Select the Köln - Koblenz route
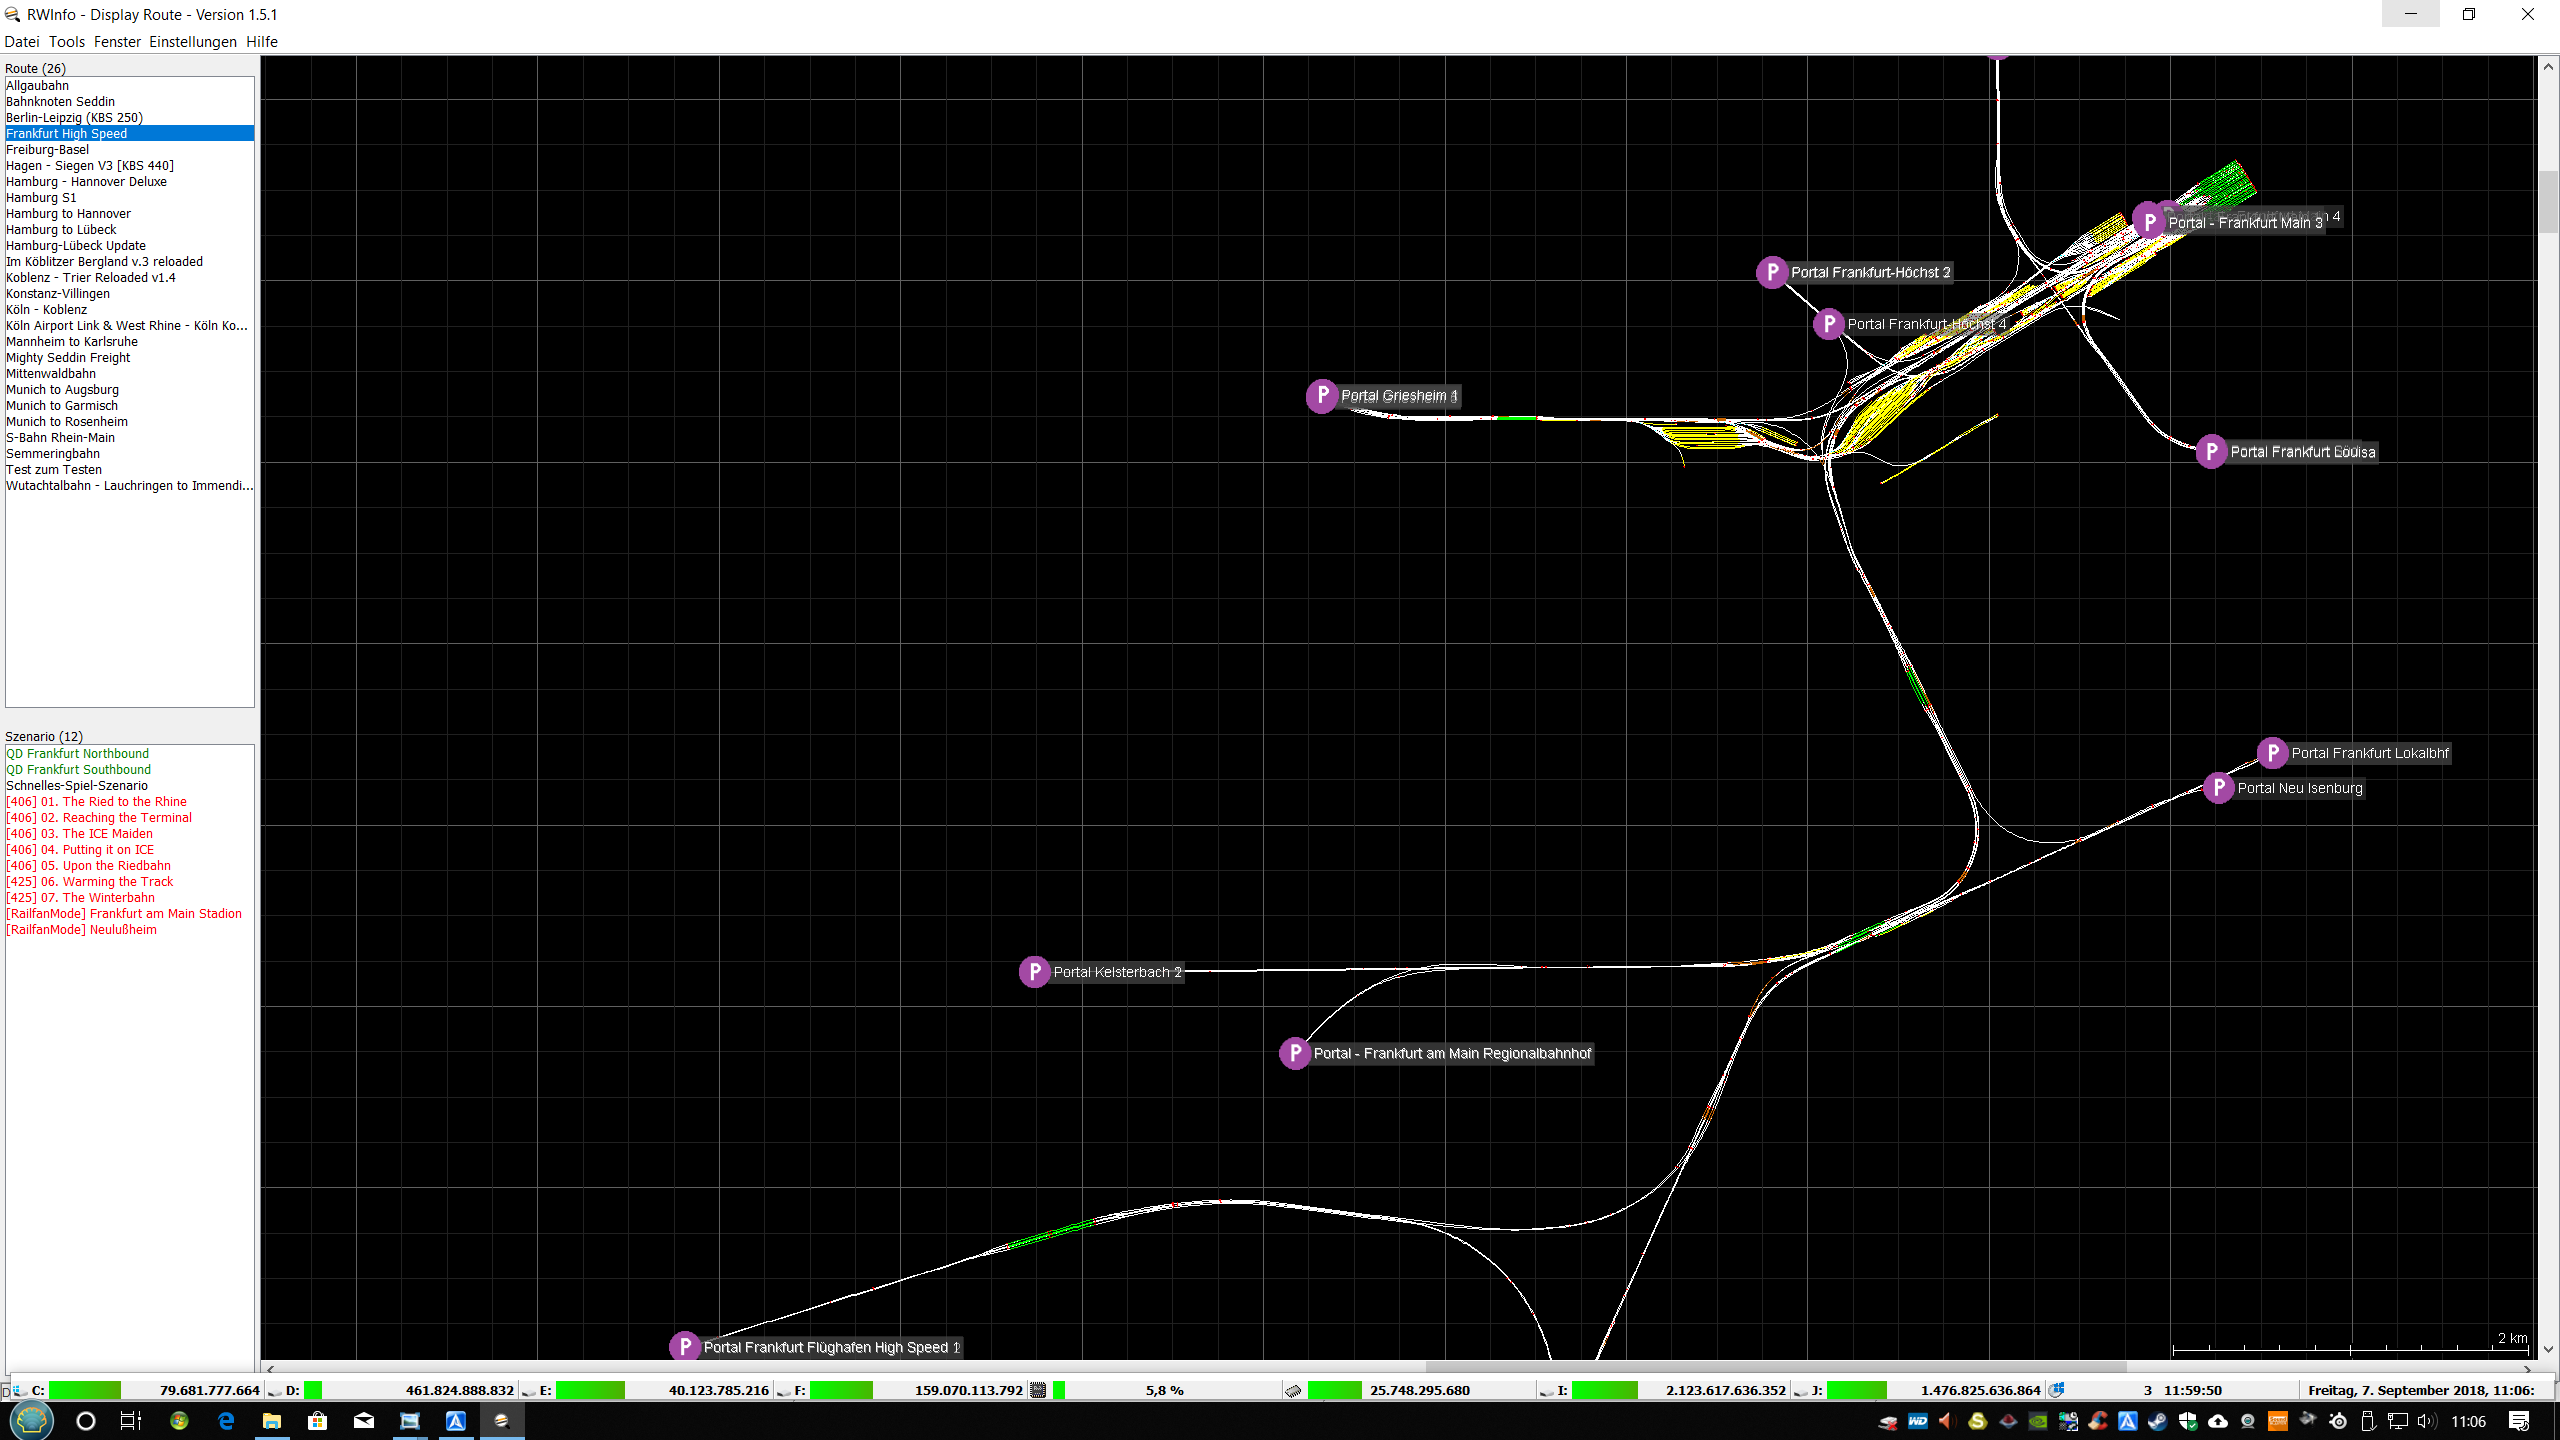This screenshot has height=1440, width=2560. point(46,310)
